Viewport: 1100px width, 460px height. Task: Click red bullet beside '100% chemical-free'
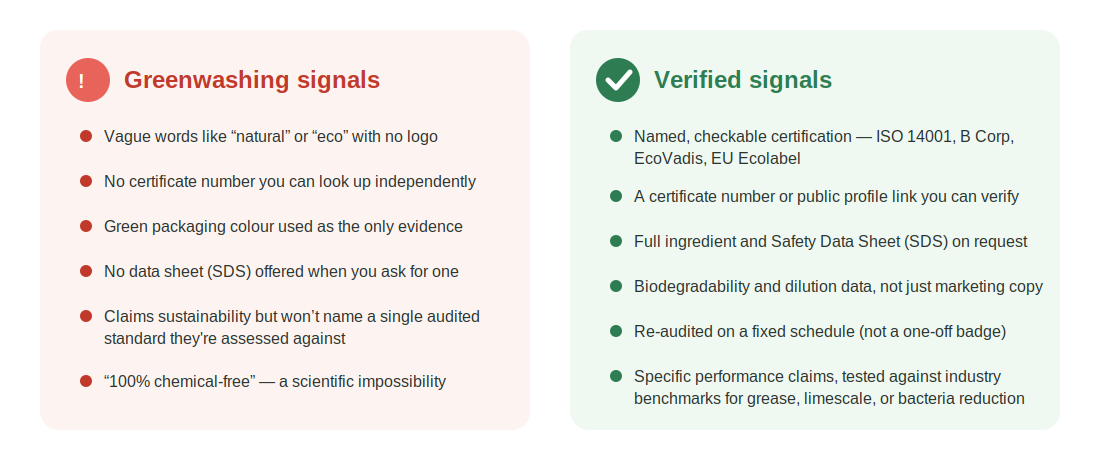86,381
